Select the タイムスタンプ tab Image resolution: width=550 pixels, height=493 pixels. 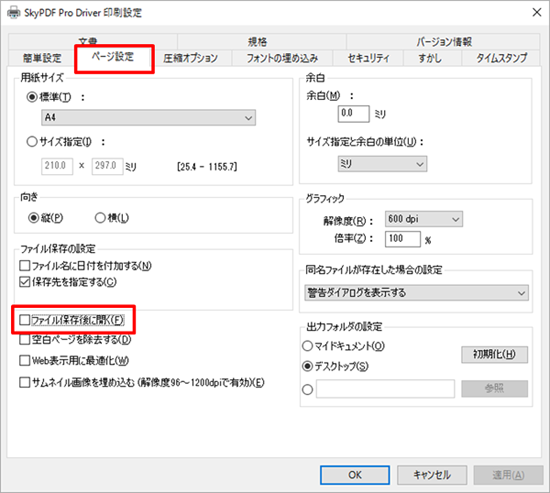coord(501,58)
